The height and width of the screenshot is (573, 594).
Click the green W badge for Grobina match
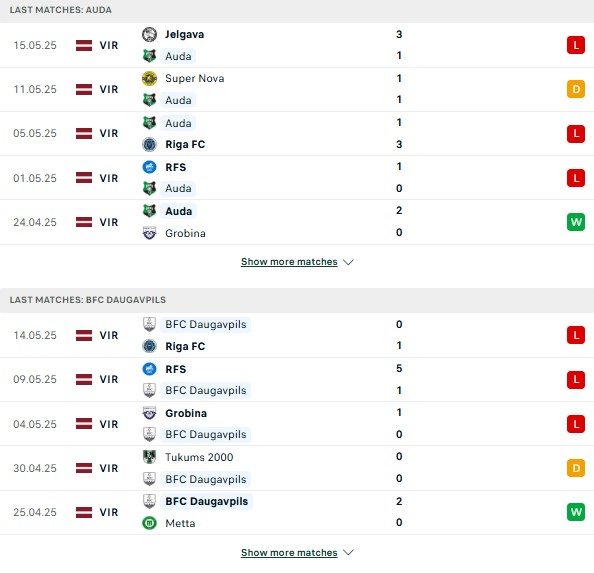[575, 222]
